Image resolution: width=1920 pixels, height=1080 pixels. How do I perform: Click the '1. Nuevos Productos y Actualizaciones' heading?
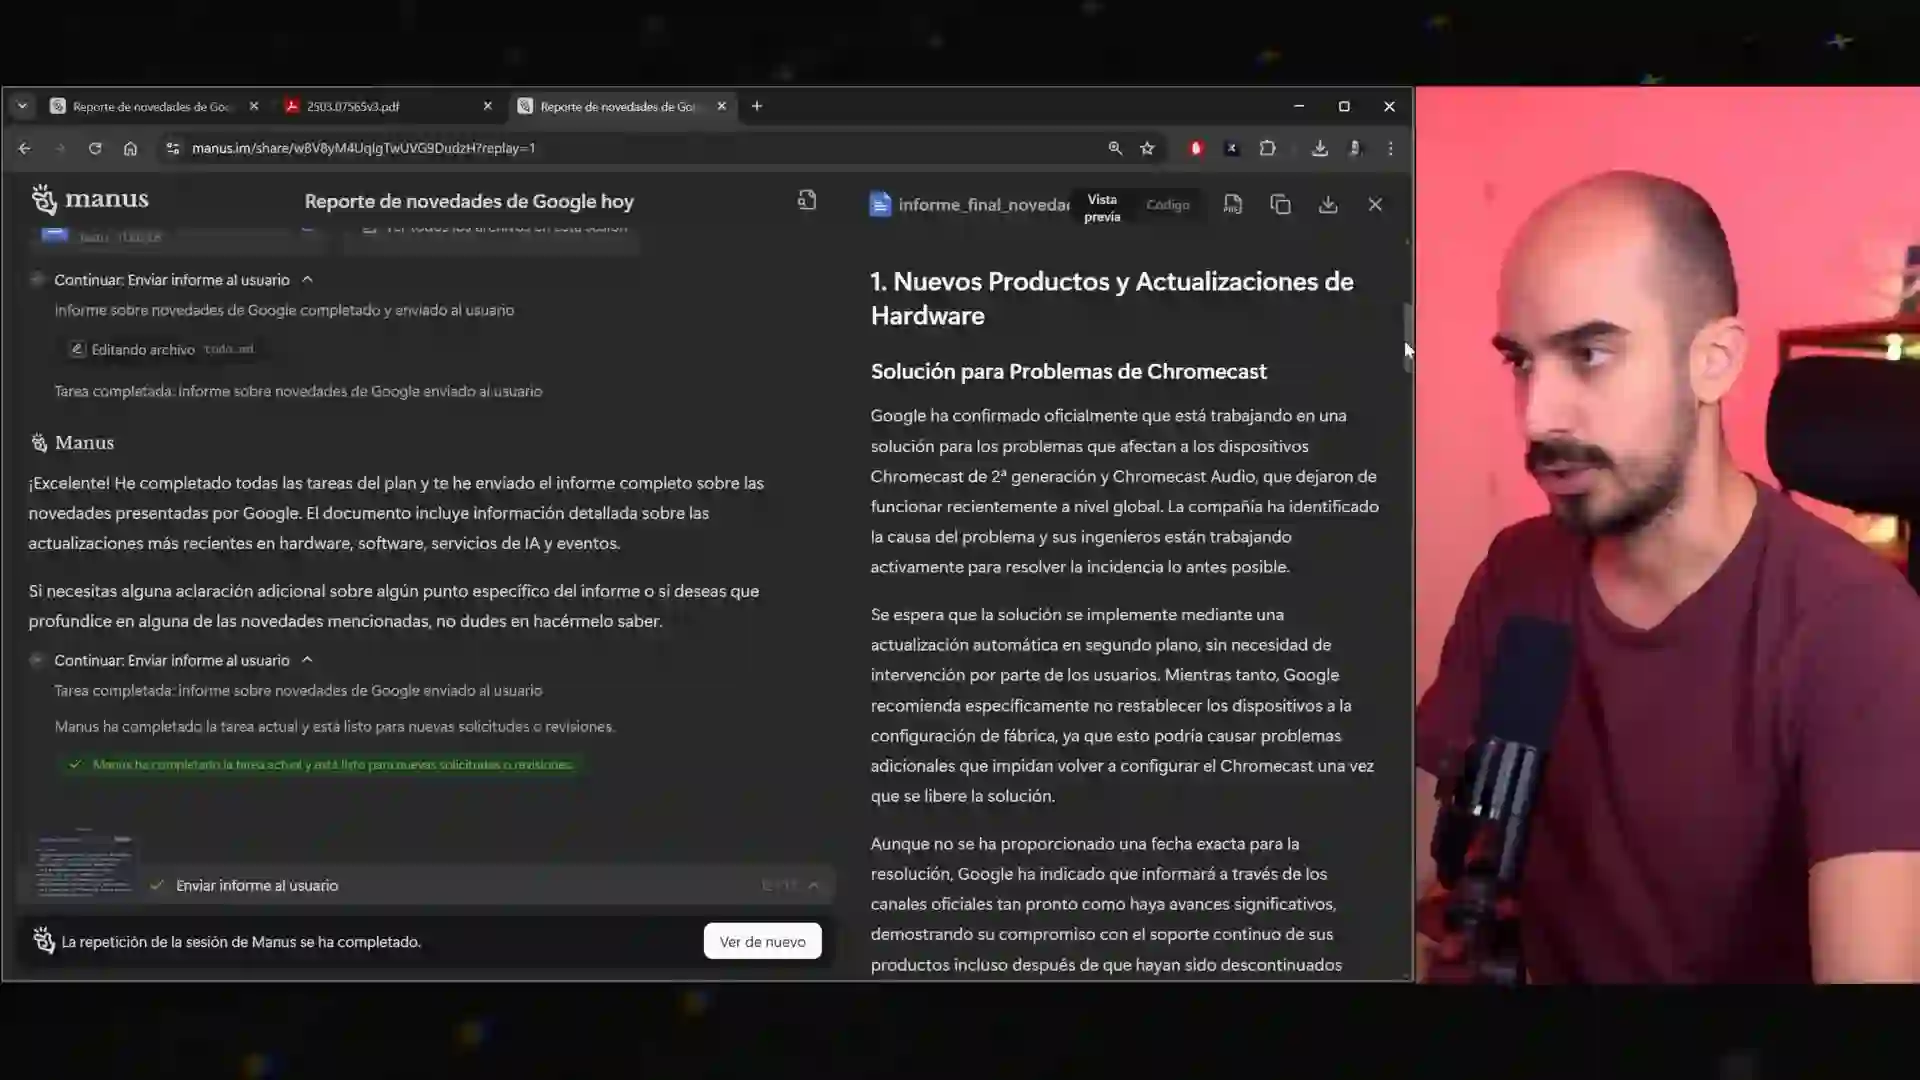(x=1112, y=298)
